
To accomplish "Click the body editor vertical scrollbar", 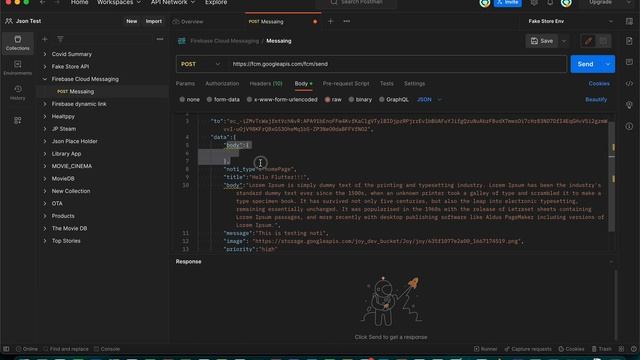I will (x=611, y=178).
